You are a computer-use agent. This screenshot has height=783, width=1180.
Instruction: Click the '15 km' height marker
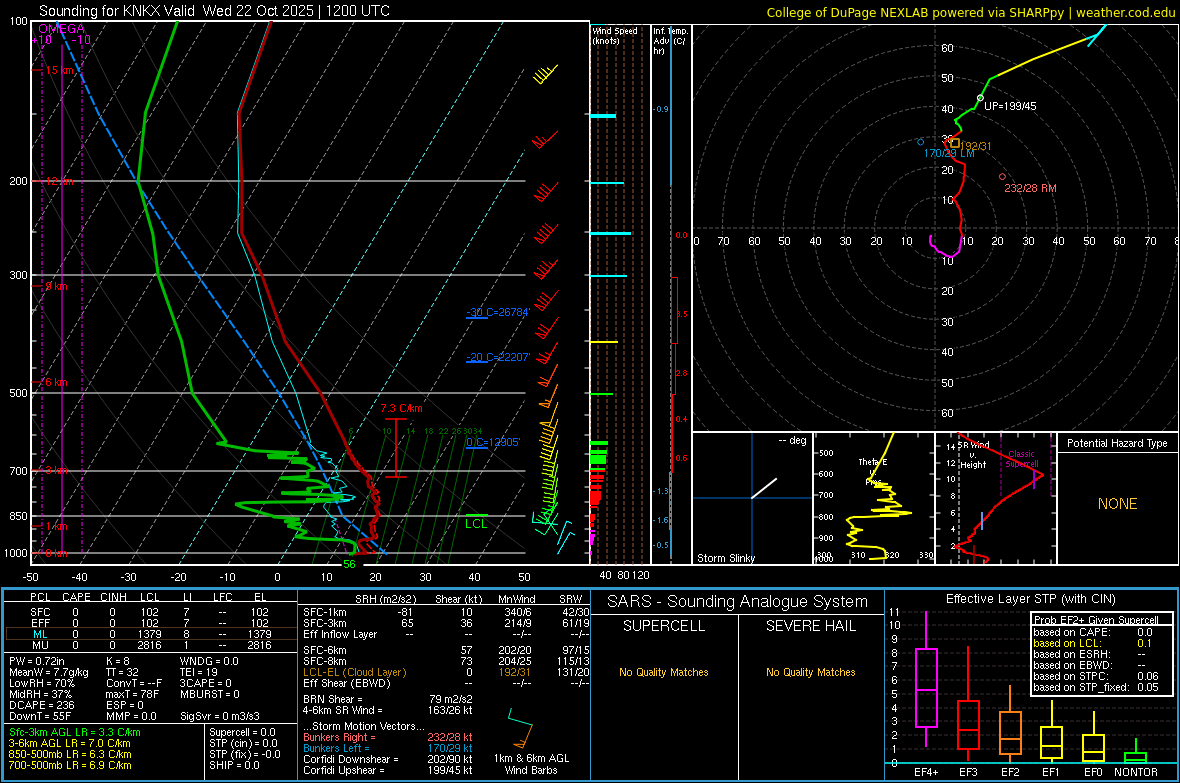tap(60, 70)
